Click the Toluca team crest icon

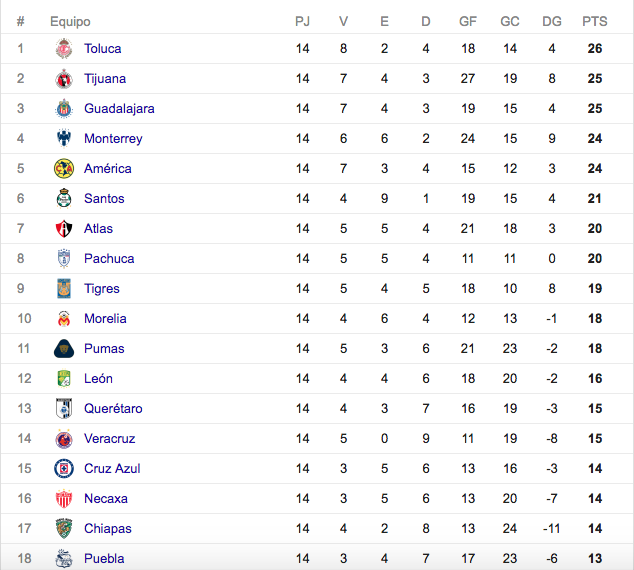coord(64,49)
